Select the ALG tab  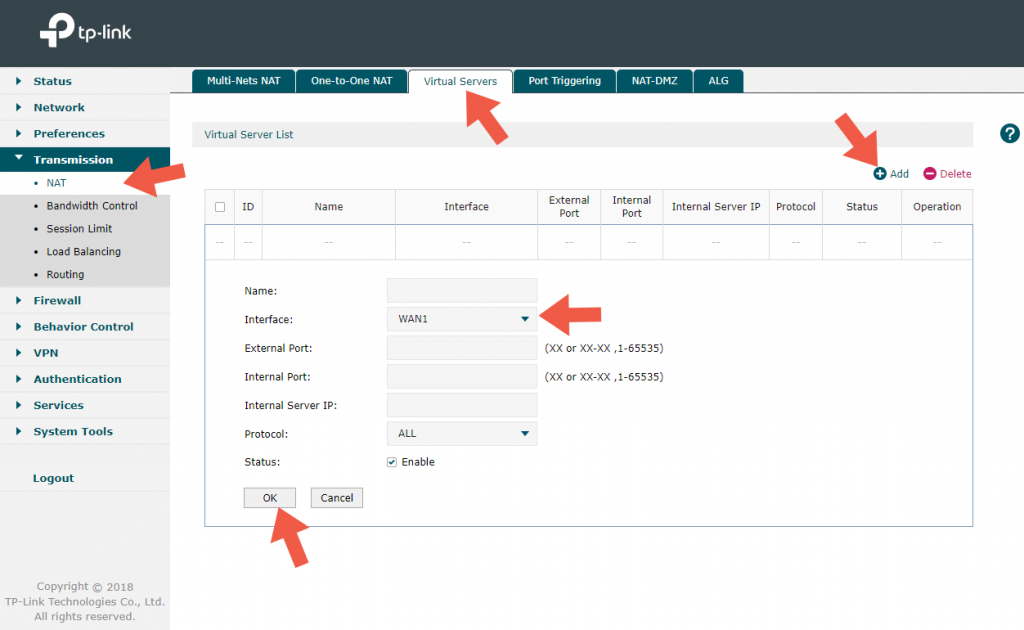click(718, 81)
